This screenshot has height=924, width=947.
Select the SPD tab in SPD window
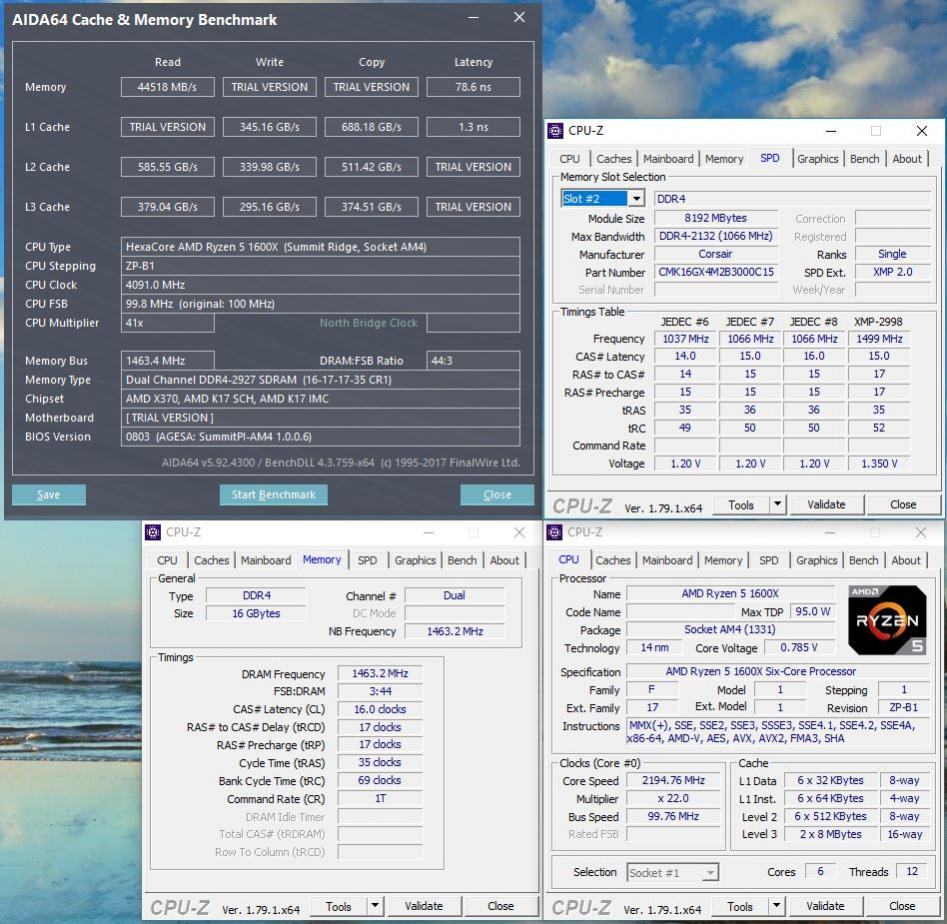[x=769, y=158]
